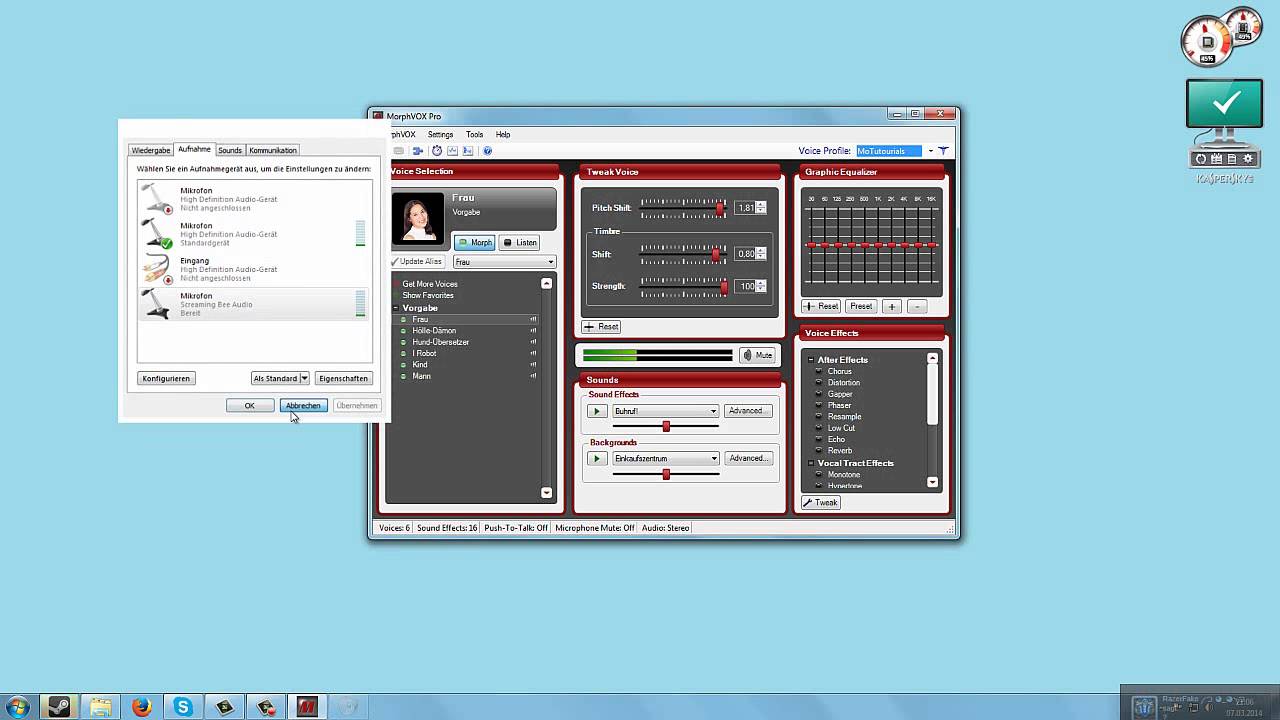Open the Tools menu
Viewport: 1280px width, 720px height.
pyautogui.click(x=474, y=134)
